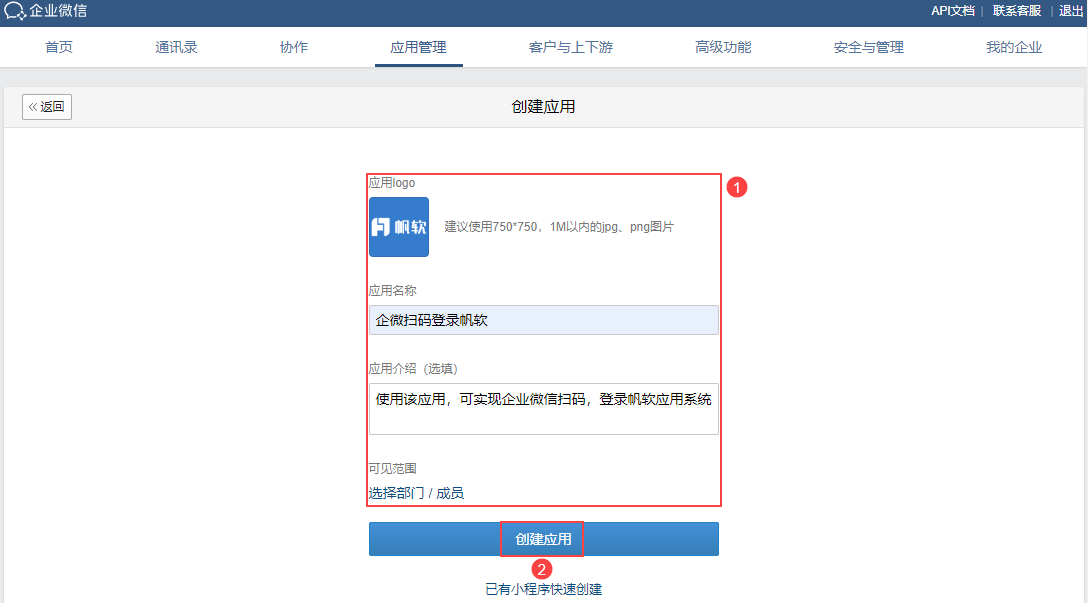Click the 帆软 app logo thumbnail

(399, 227)
